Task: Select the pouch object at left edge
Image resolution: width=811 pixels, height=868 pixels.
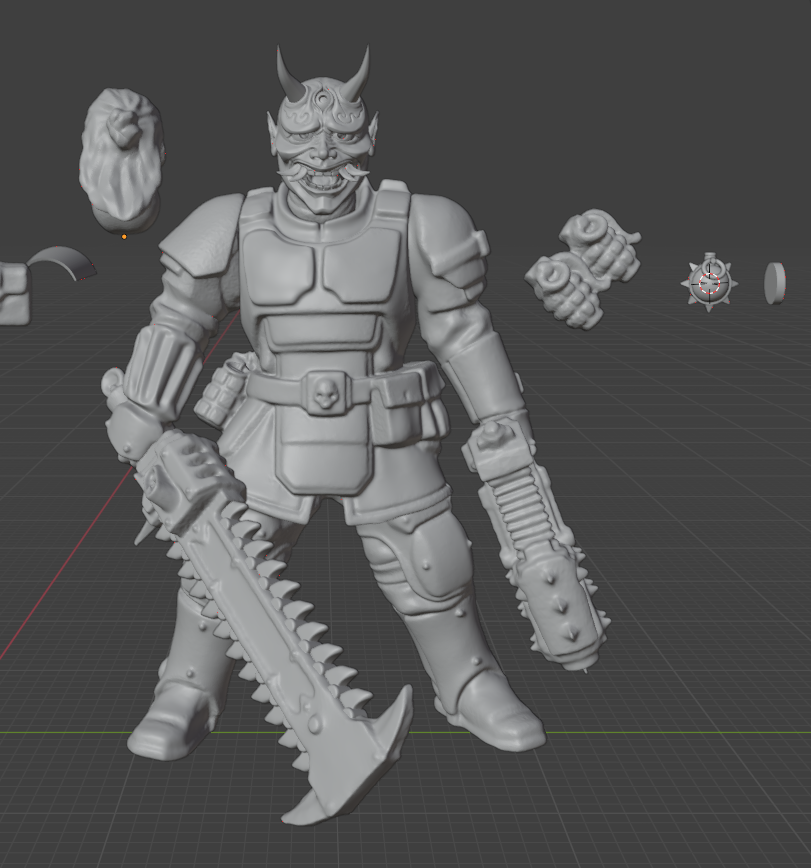Action: [14, 294]
